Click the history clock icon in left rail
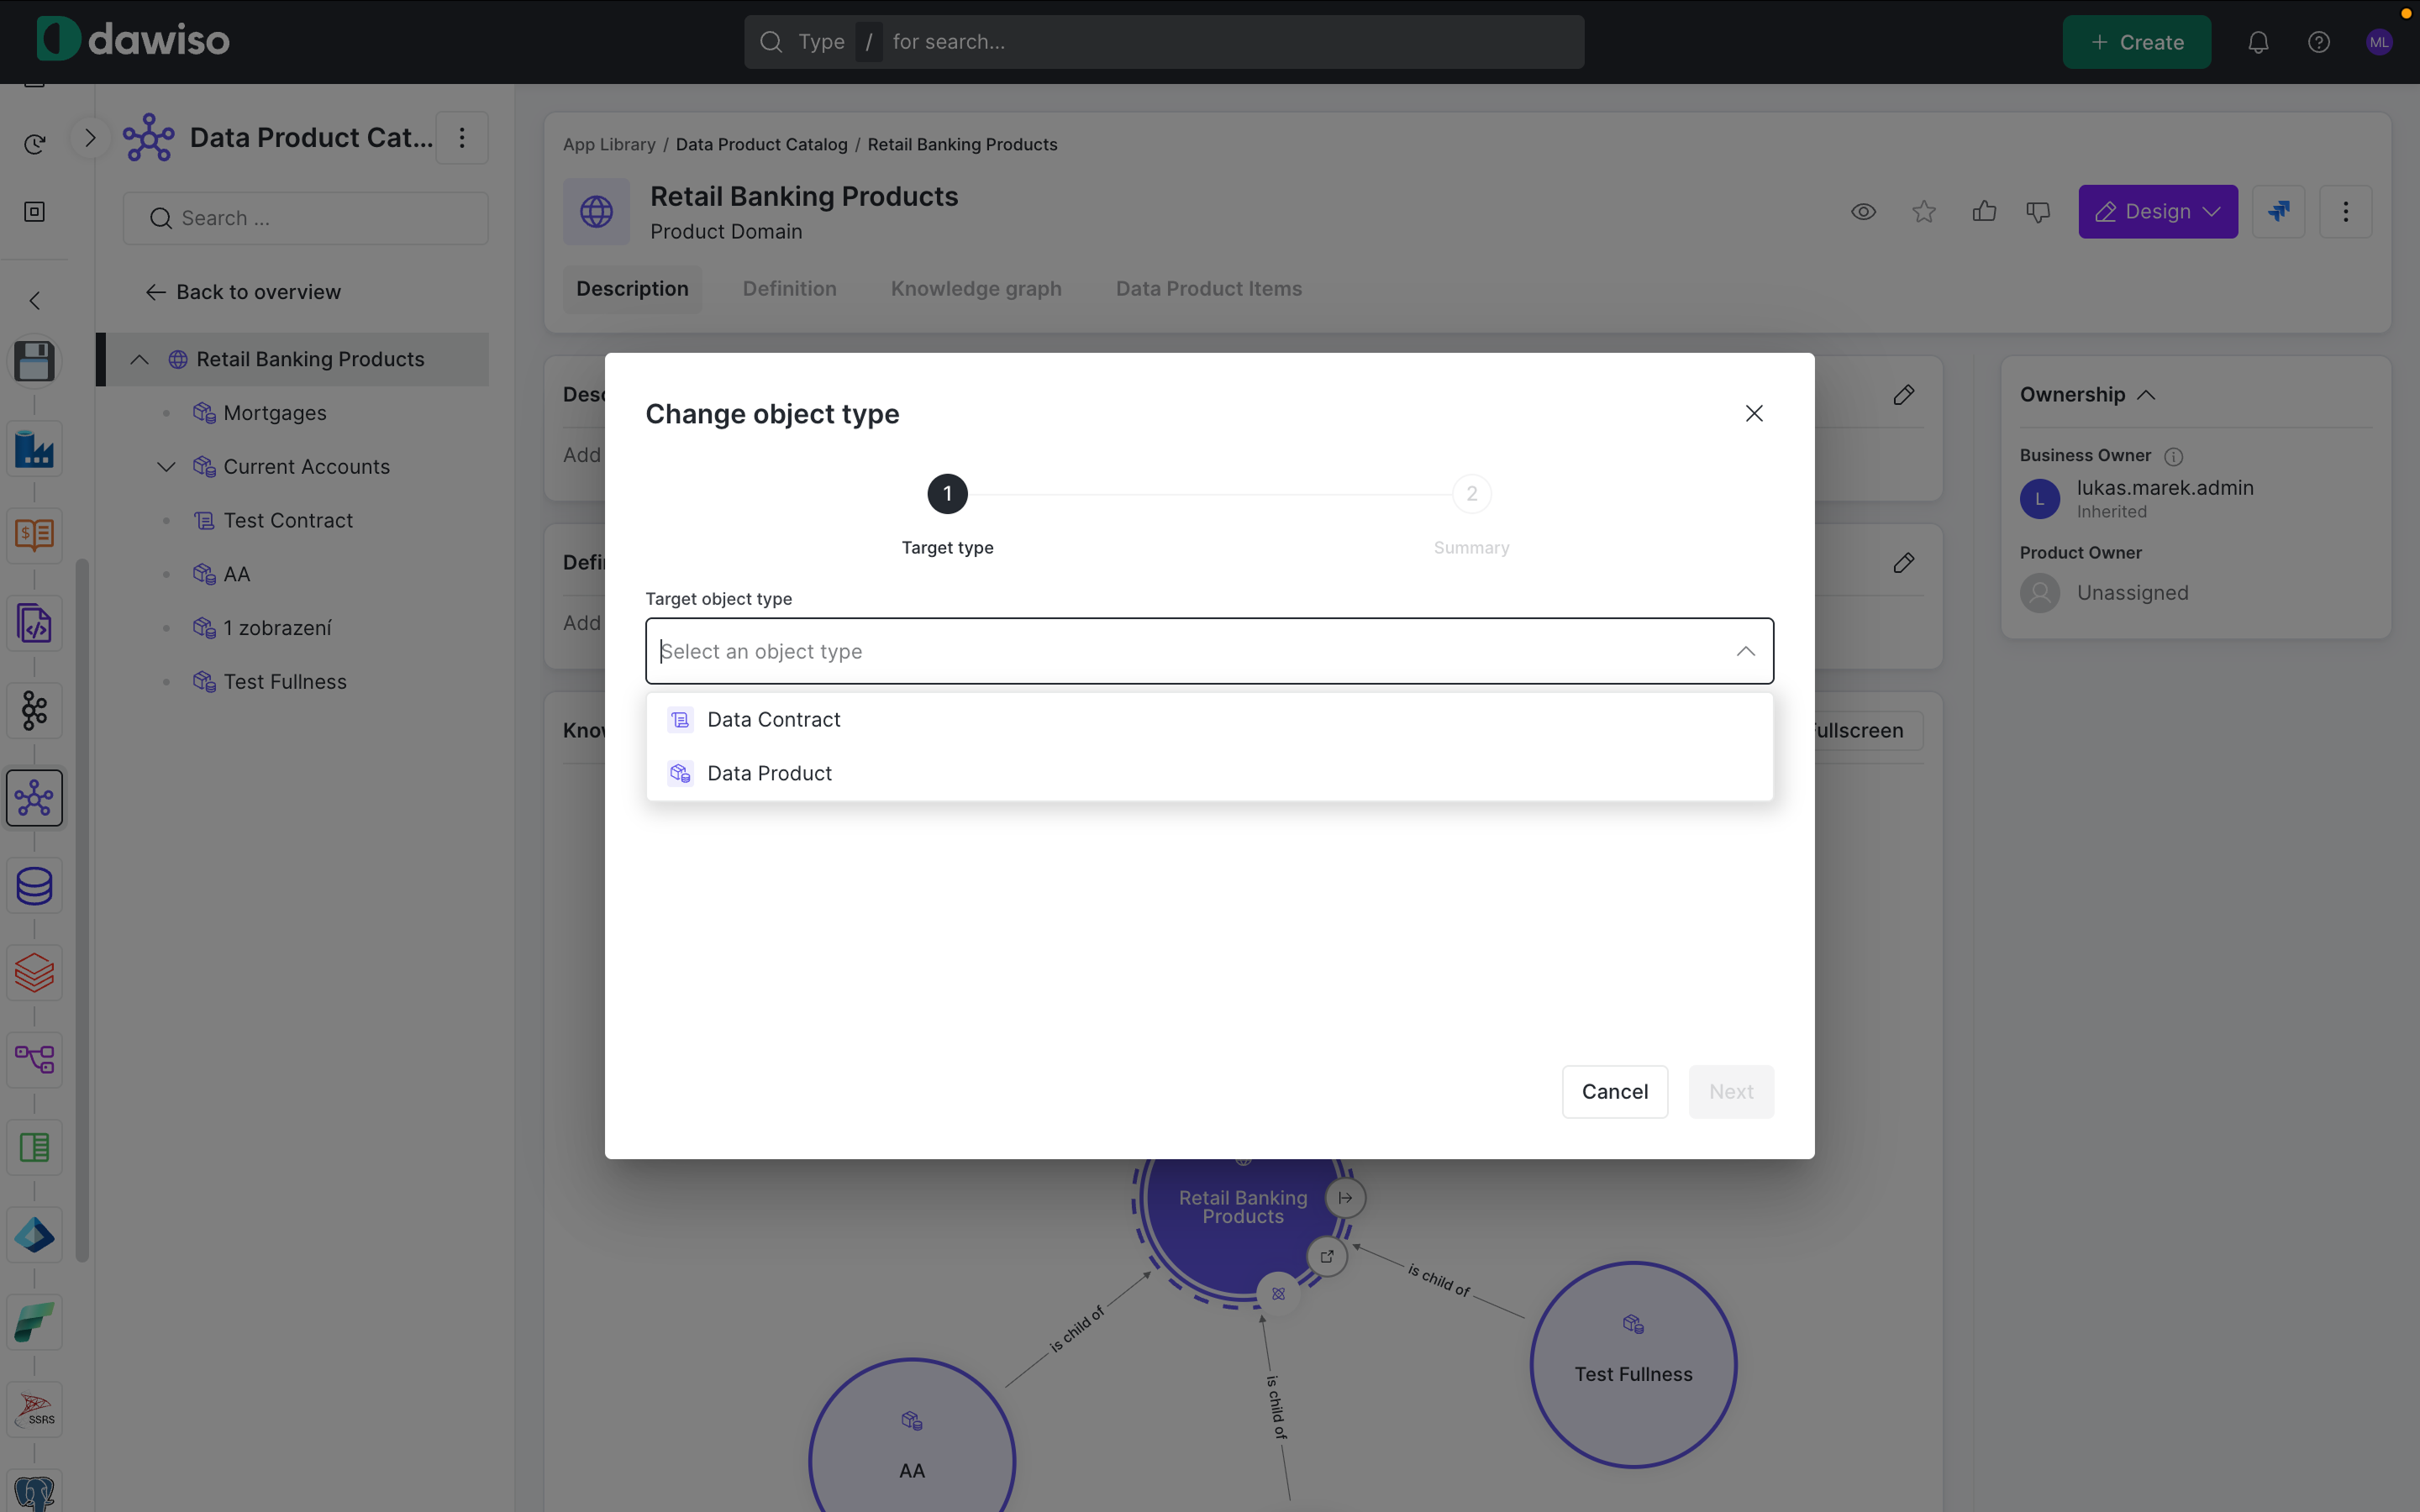The width and height of the screenshot is (2420, 1512). (x=35, y=145)
